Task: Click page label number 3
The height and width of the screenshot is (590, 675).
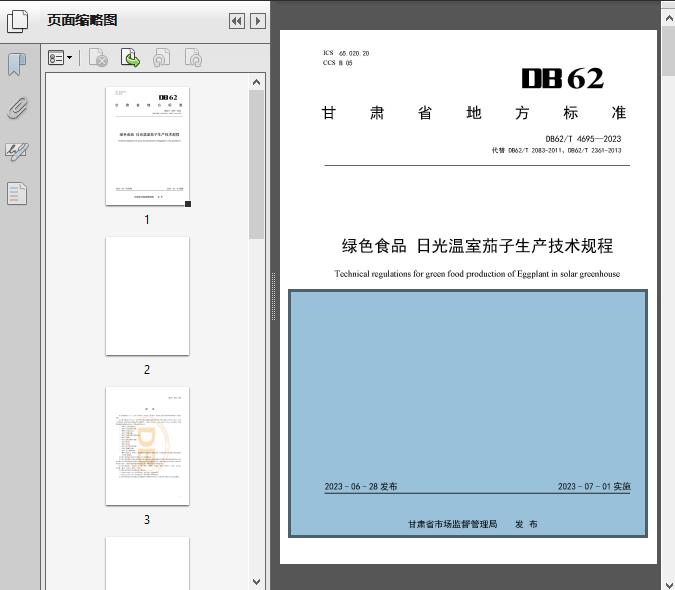Action: pos(147,520)
